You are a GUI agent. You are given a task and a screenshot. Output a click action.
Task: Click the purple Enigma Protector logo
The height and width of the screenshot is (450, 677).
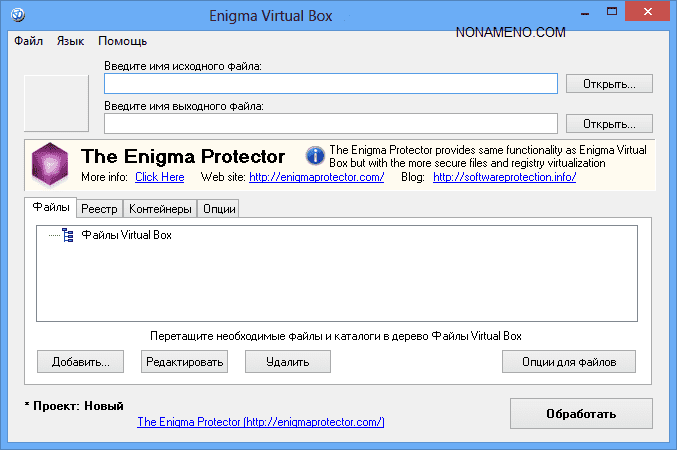click(x=50, y=163)
